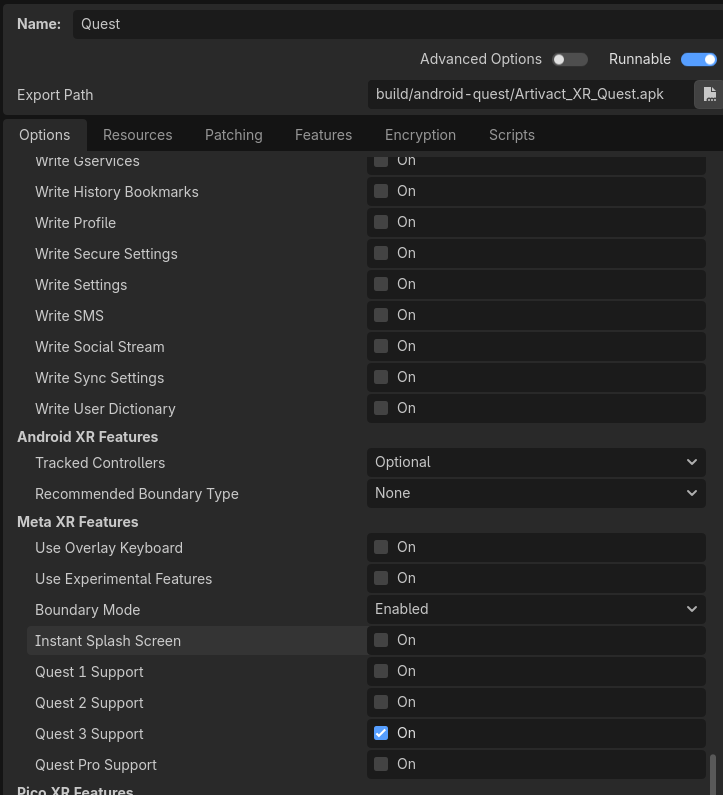Image resolution: width=723 pixels, height=795 pixels.
Task: Uncheck the Quest 3 Support checkbox
Action: [381, 733]
